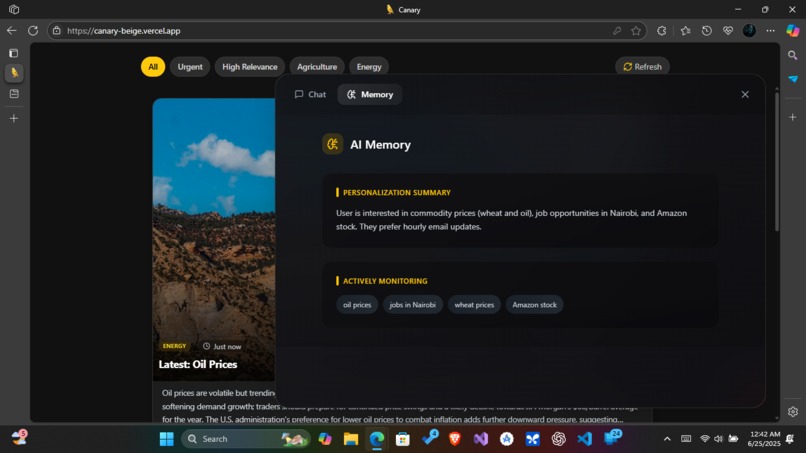Select the oil prices monitoring tag
Image resolution: width=806 pixels, height=453 pixels.
coord(357,304)
